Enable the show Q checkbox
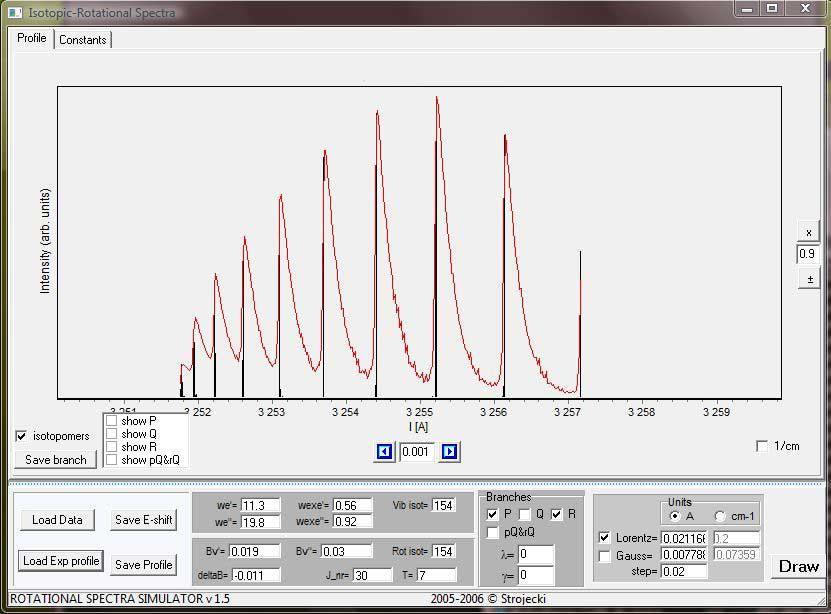Viewport: 831px width, 614px height. (x=111, y=434)
